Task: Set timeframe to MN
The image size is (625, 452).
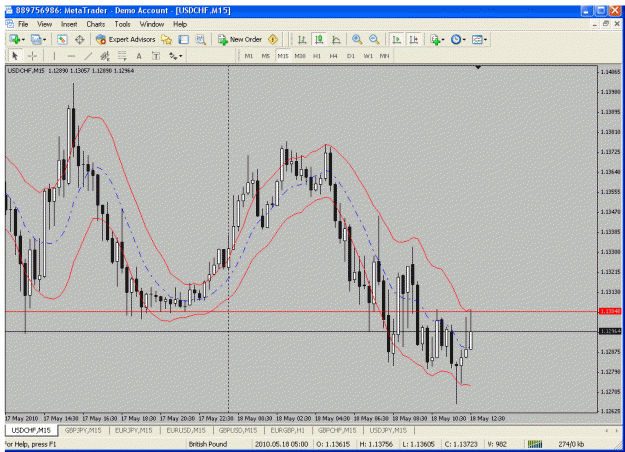Action: point(384,56)
